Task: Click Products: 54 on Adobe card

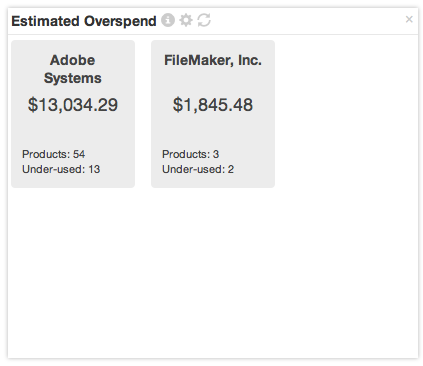Action: coord(53,154)
